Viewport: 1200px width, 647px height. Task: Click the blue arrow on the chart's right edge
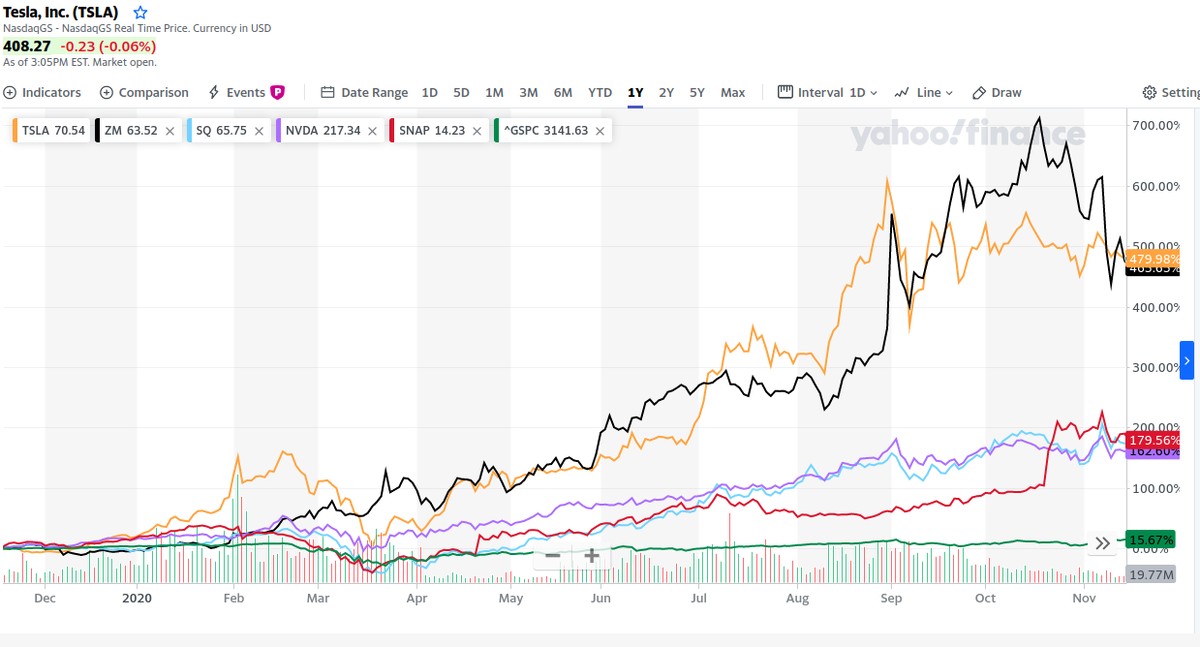tap(1186, 360)
